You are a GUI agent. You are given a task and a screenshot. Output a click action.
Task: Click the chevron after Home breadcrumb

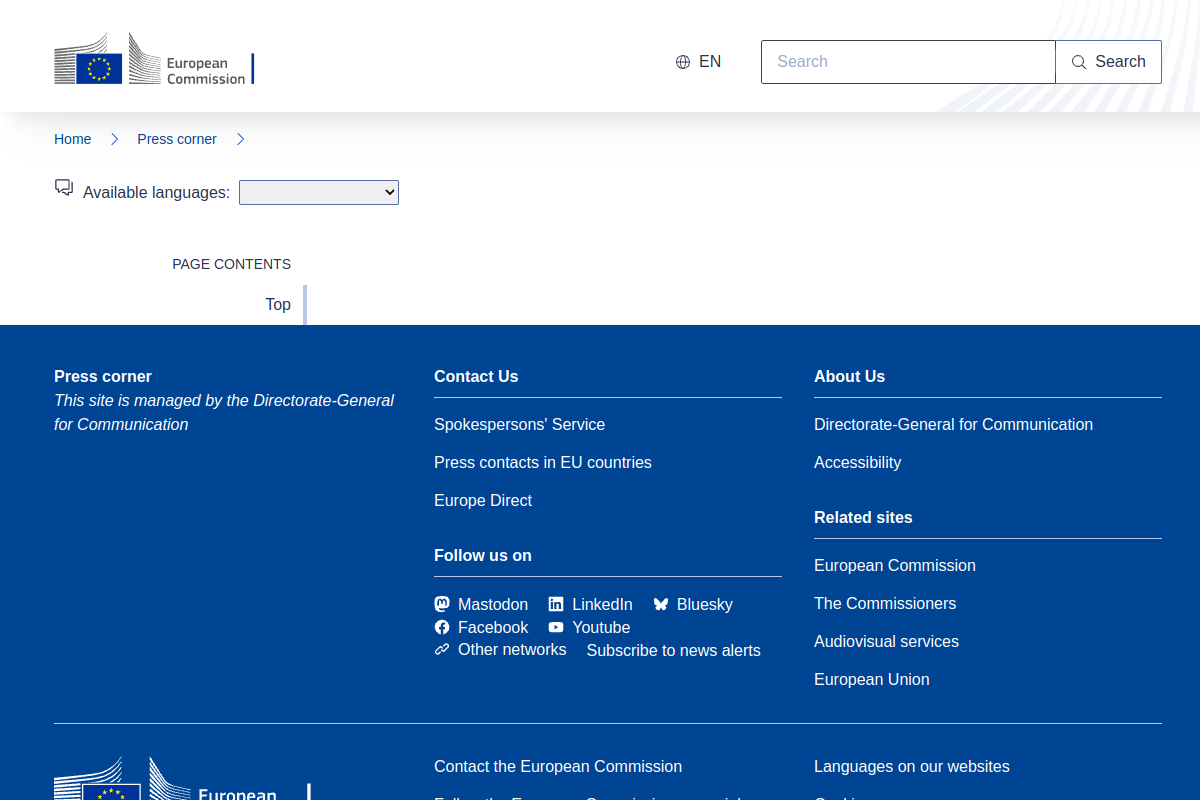[115, 139]
